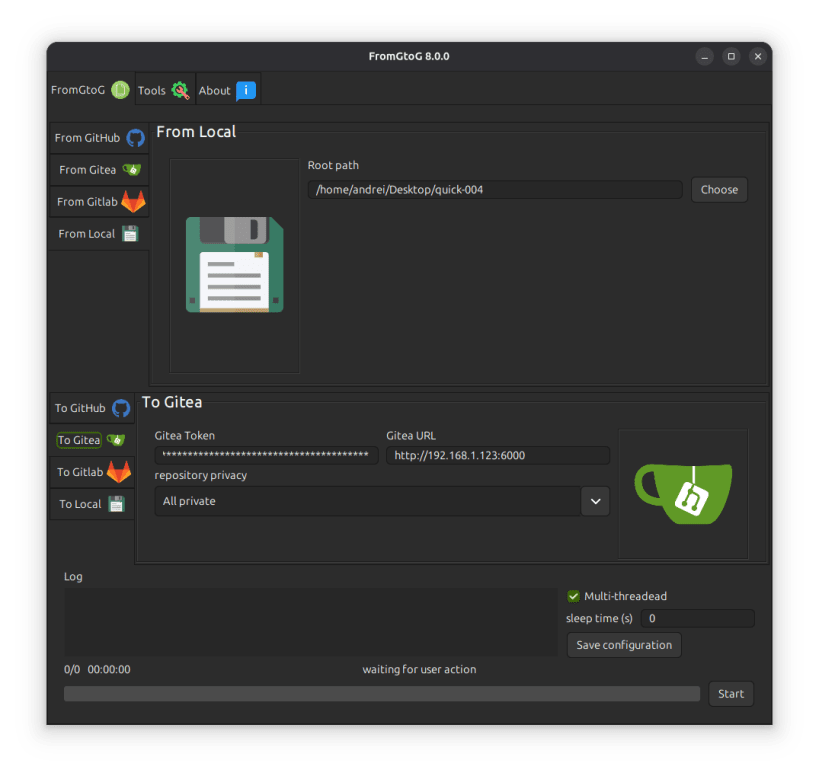Click the large green Gitea cup logo

(683, 493)
